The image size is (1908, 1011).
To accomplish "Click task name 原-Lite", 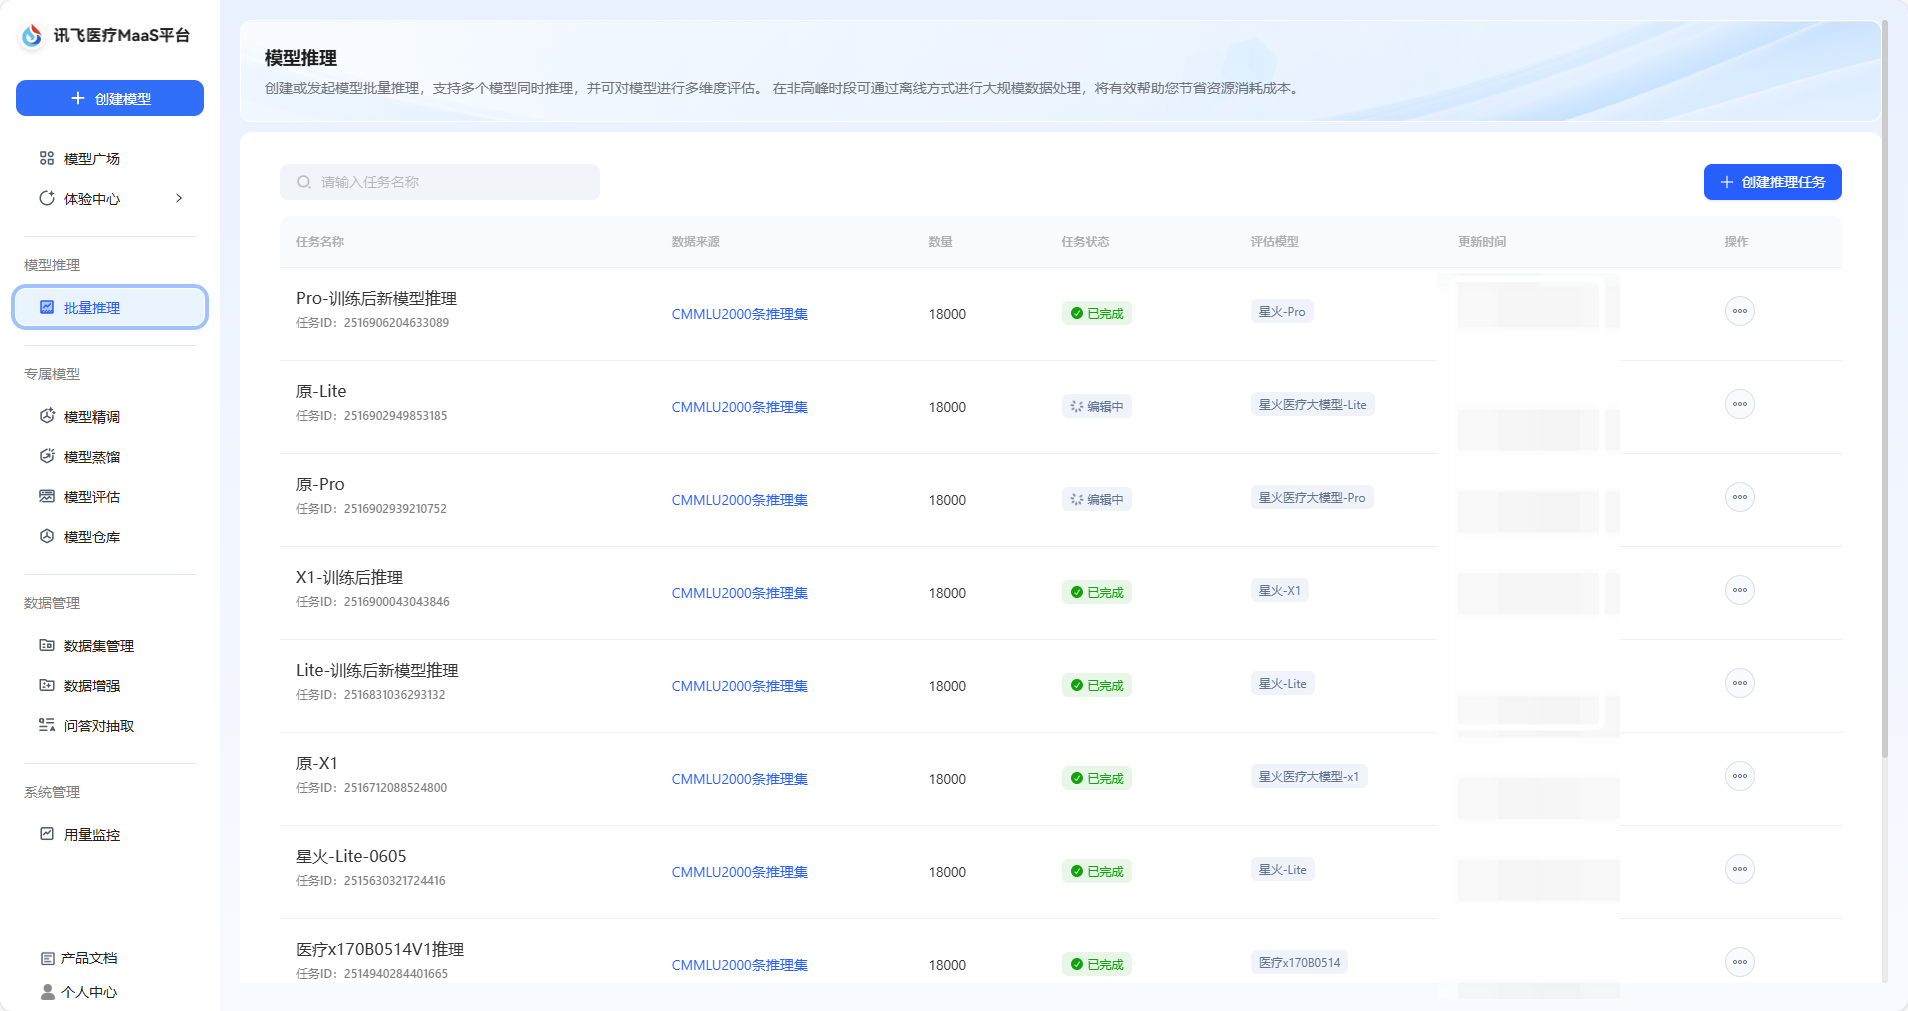I will click(x=321, y=391).
